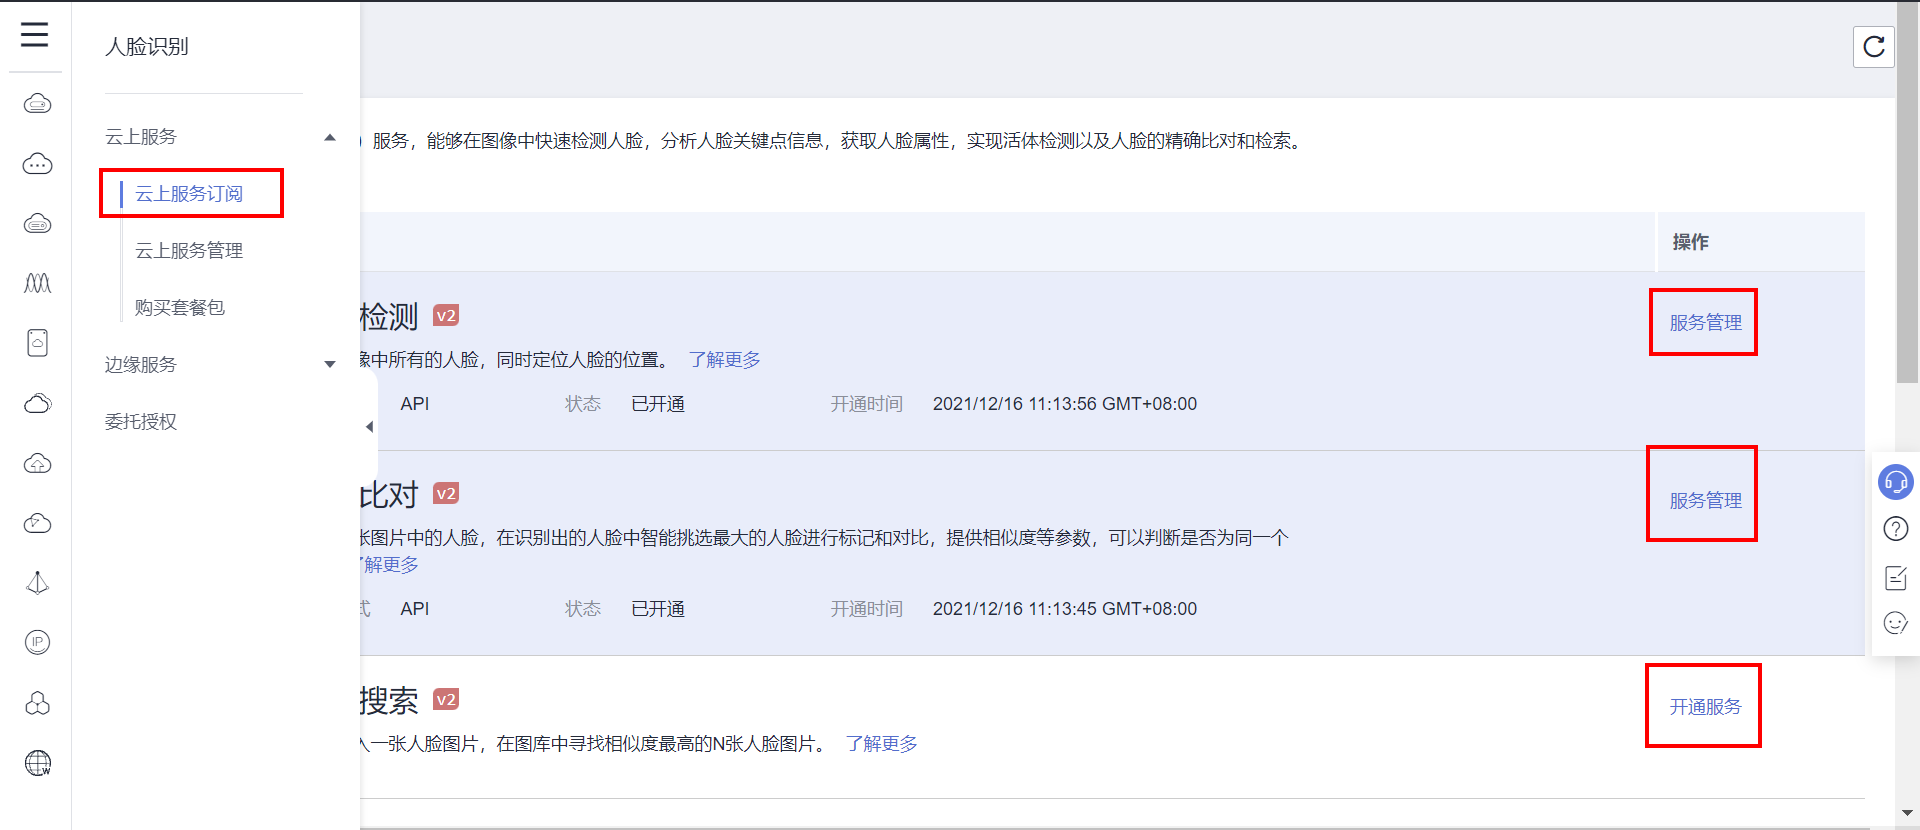Click the stacked clouds sidebar icon
The image size is (1920, 830).
pyautogui.click(x=37, y=403)
